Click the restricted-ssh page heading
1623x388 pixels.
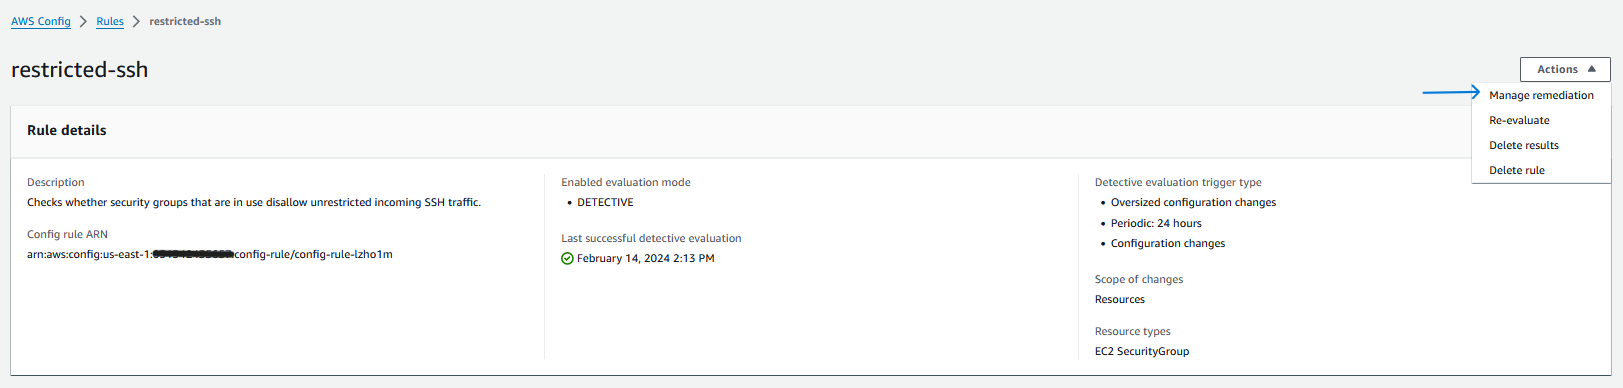79,70
